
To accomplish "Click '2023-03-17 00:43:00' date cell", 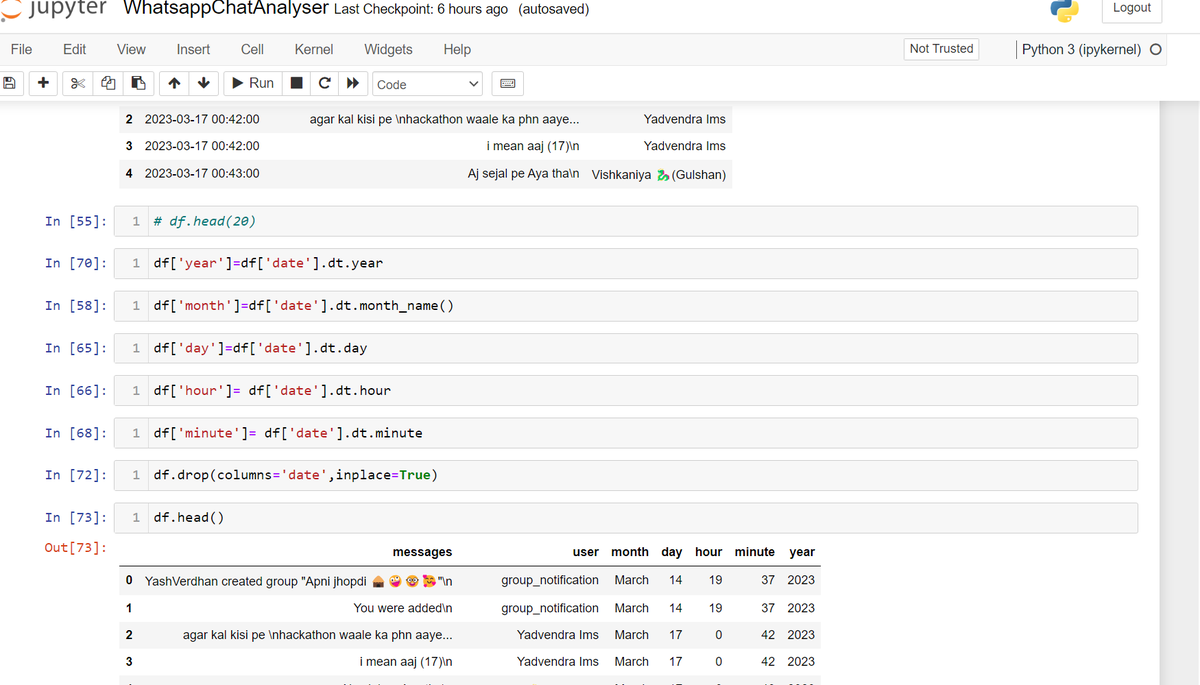I will click(x=202, y=173).
